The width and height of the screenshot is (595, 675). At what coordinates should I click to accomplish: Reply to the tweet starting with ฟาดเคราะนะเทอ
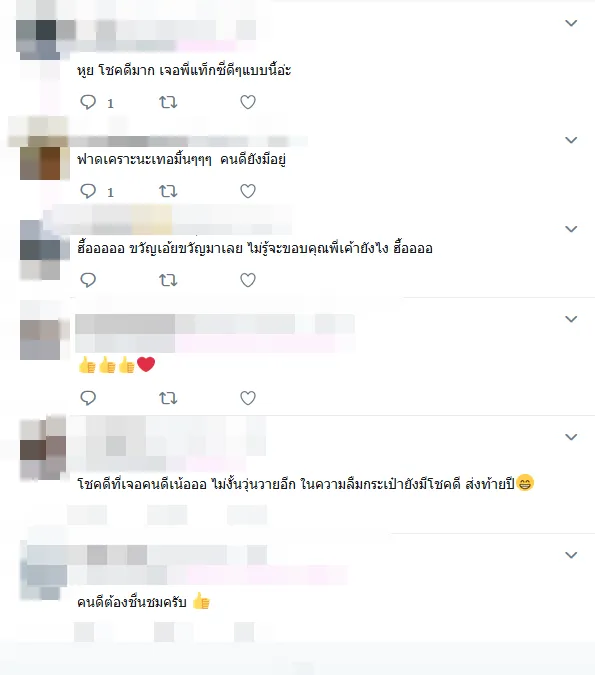coord(88,191)
